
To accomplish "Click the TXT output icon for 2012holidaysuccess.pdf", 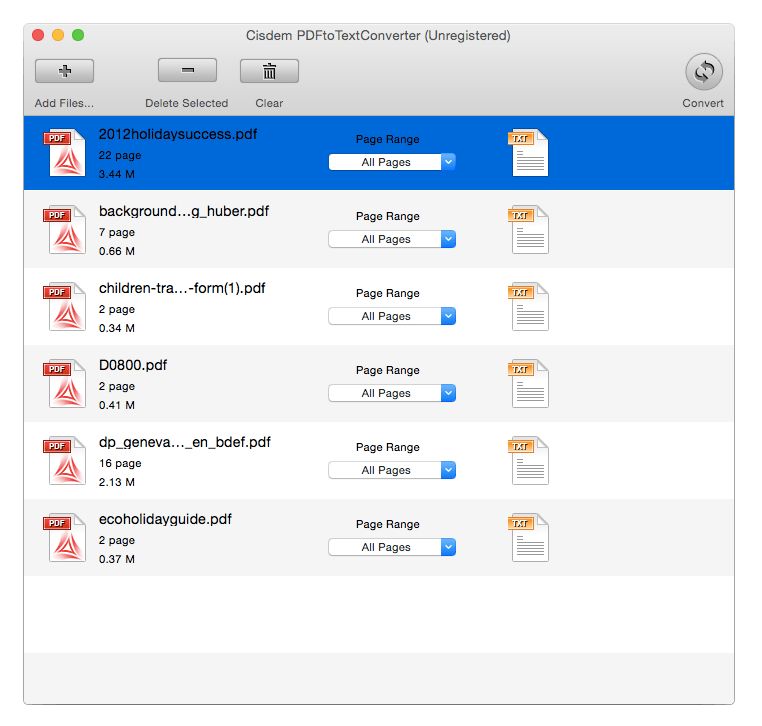I will point(529,153).
